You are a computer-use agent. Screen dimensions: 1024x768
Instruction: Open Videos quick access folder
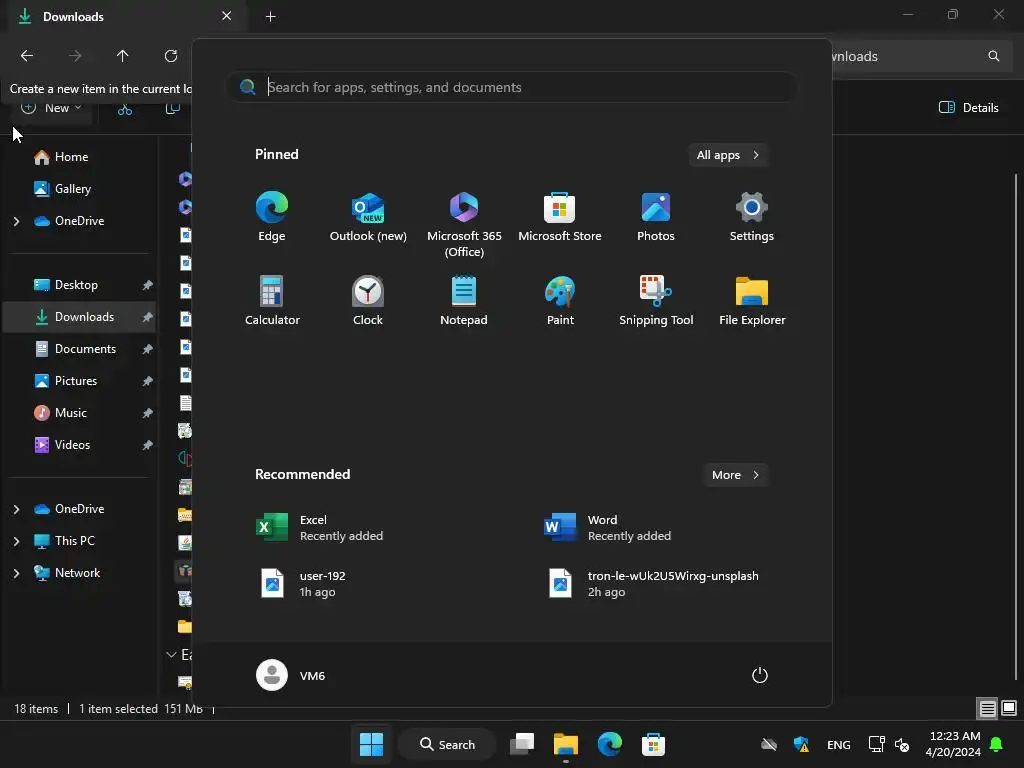(78, 445)
